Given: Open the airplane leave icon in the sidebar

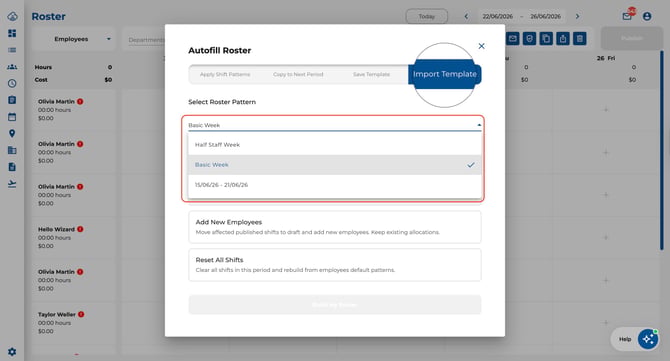Looking at the screenshot, I should click(x=12, y=184).
